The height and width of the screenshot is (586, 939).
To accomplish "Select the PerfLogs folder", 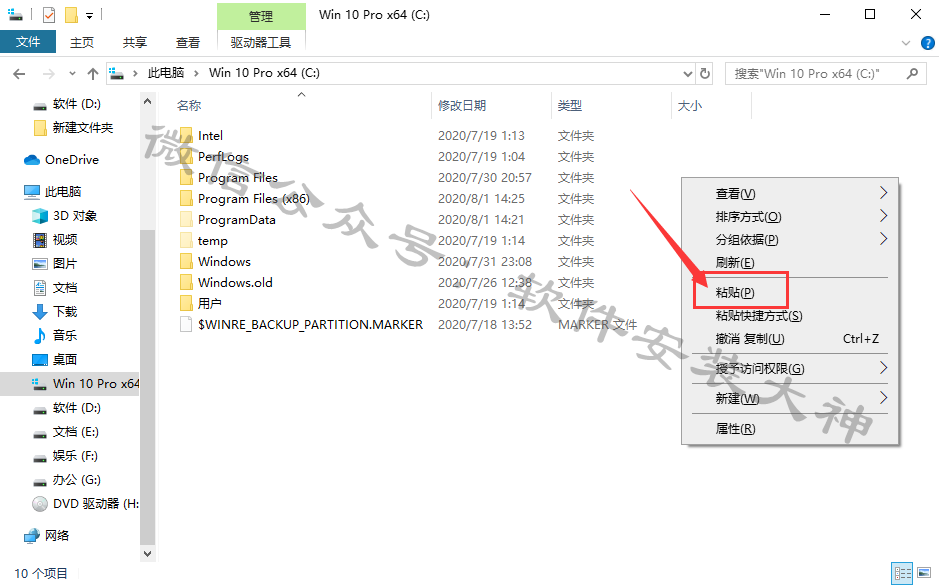I will point(223,156).
